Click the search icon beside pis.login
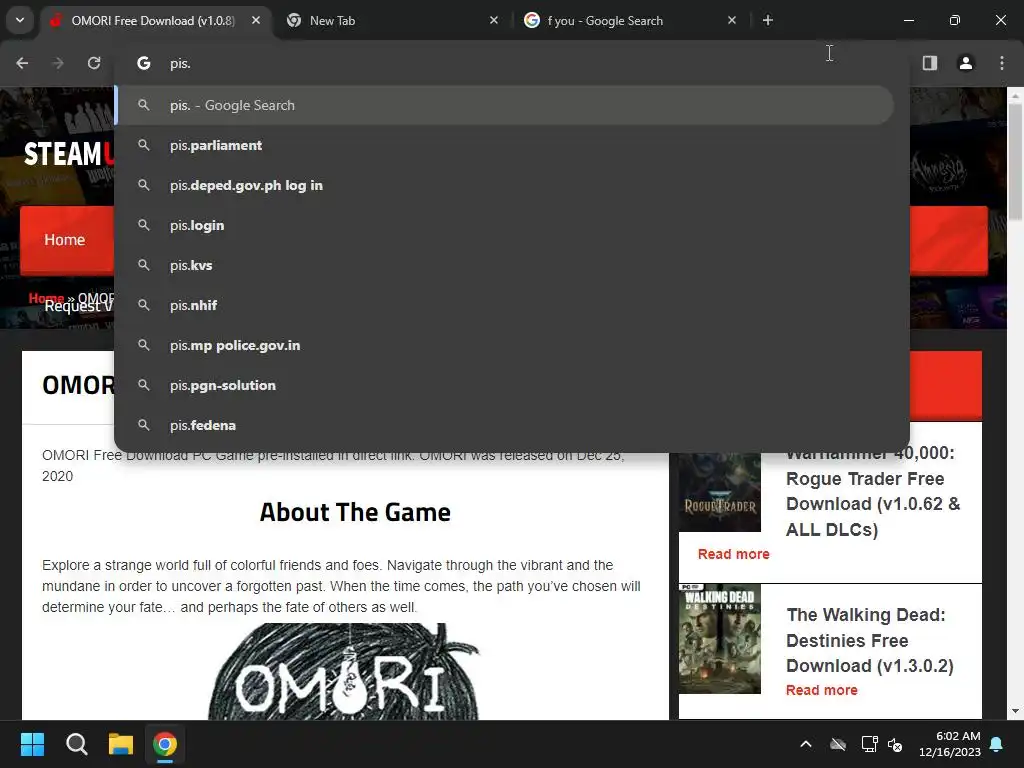 pos(144,225)
